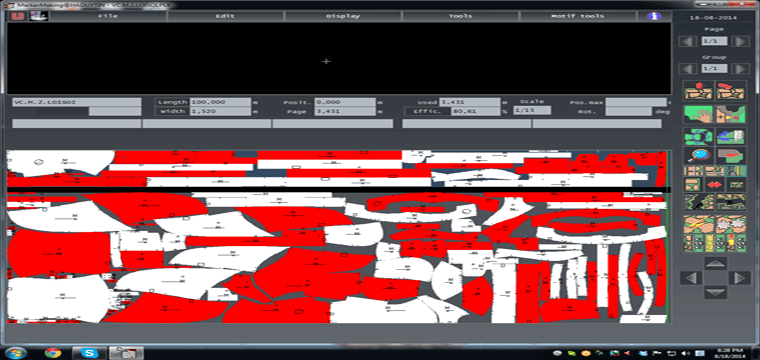
Task: Click the blue information icon
Action: point(654,16)
